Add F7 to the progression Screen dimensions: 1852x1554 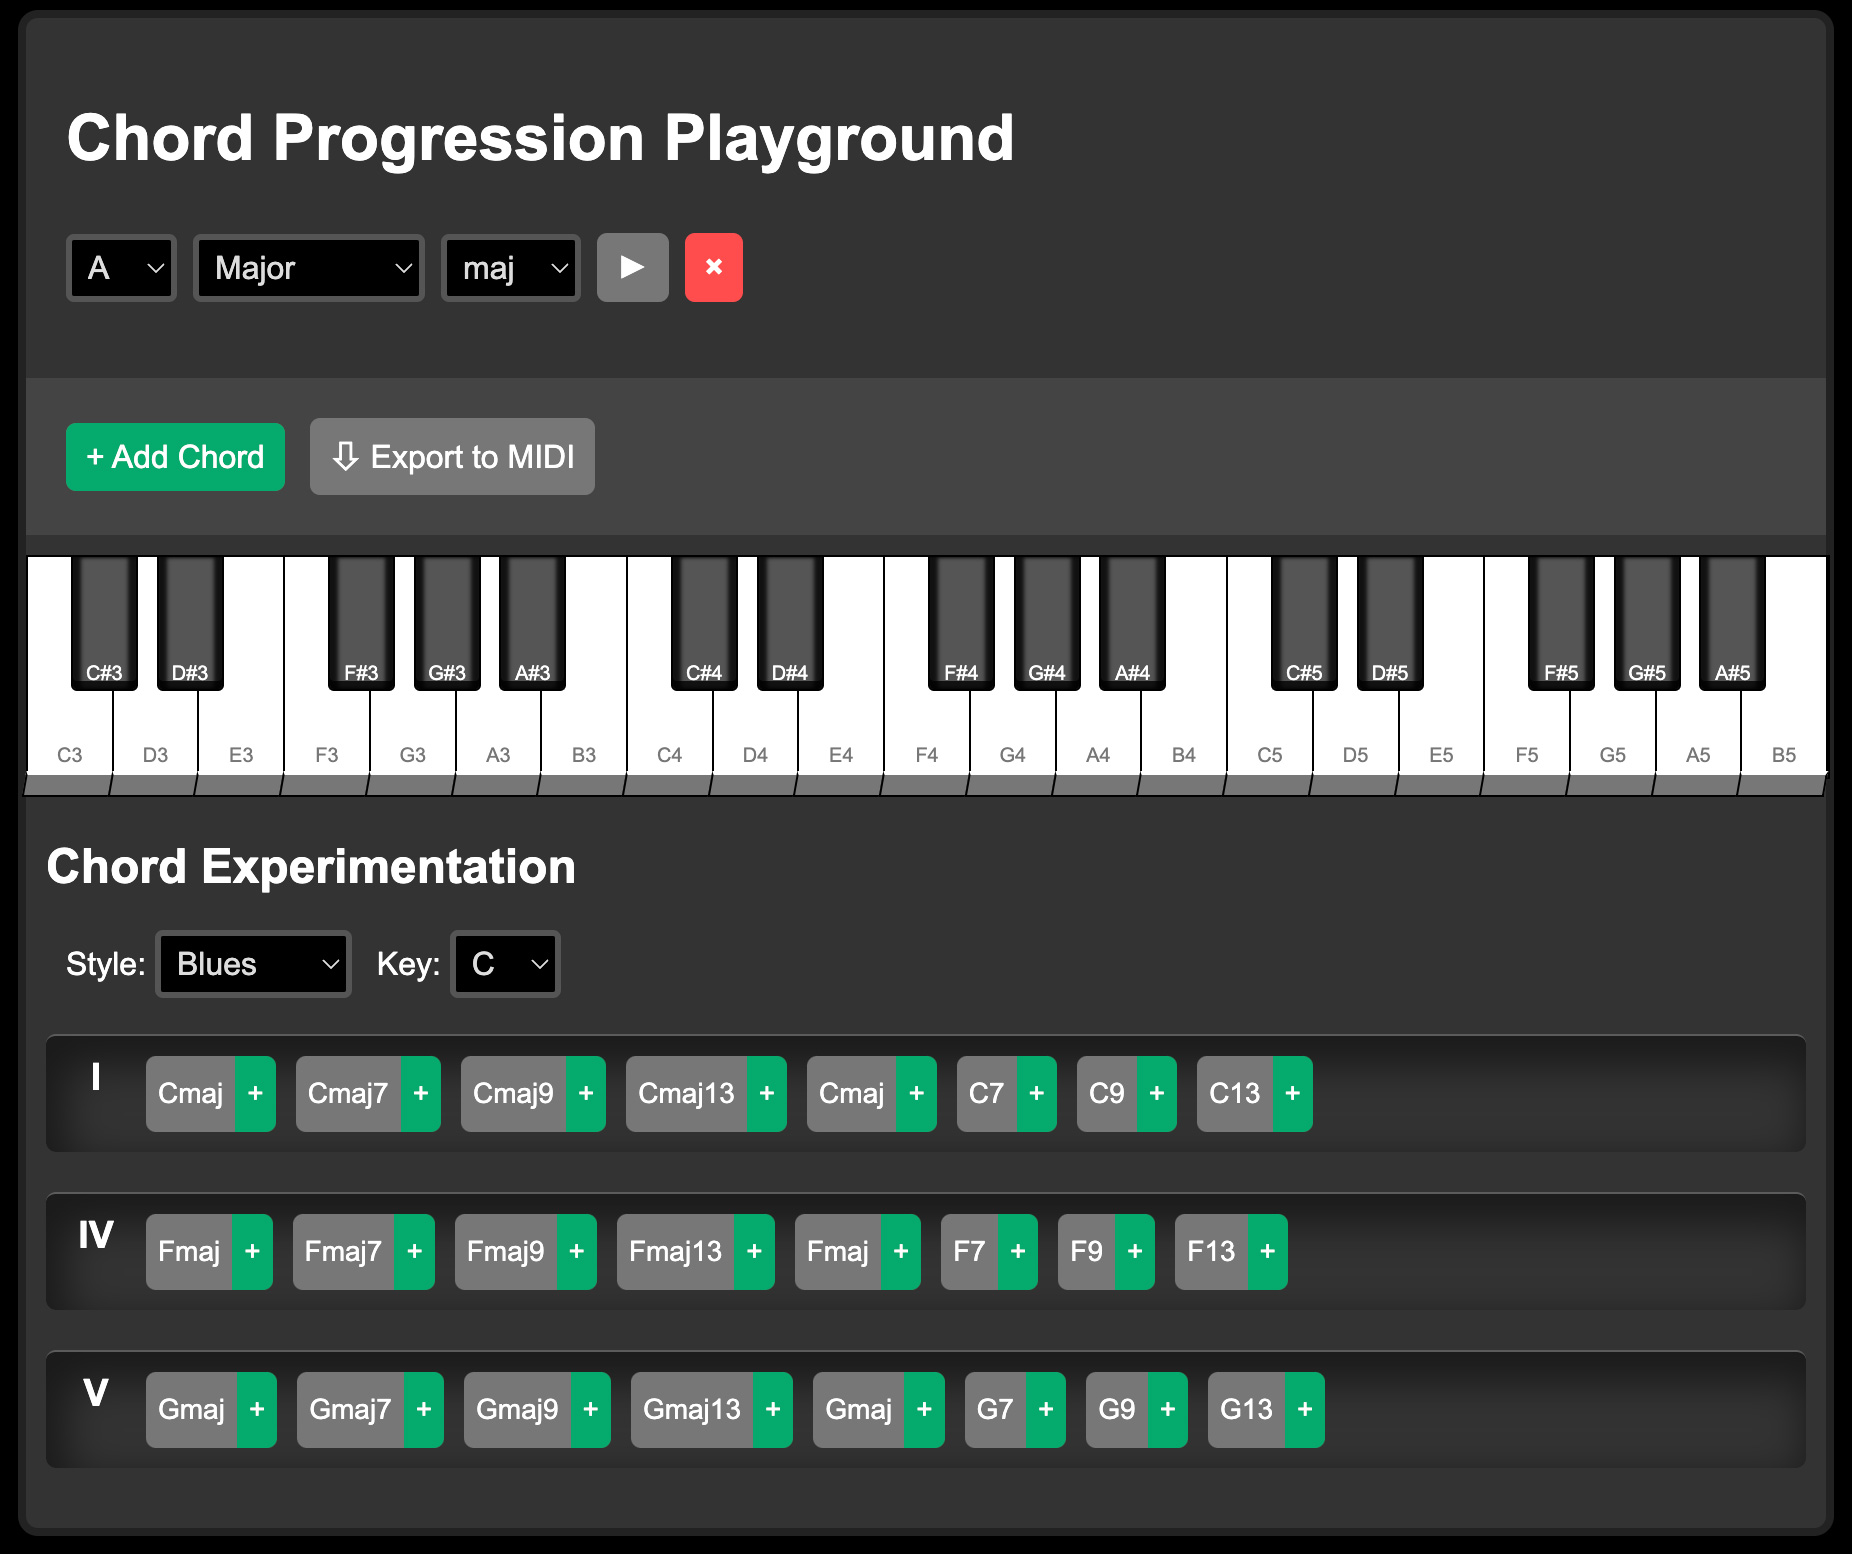[x=1019, y=1251]
